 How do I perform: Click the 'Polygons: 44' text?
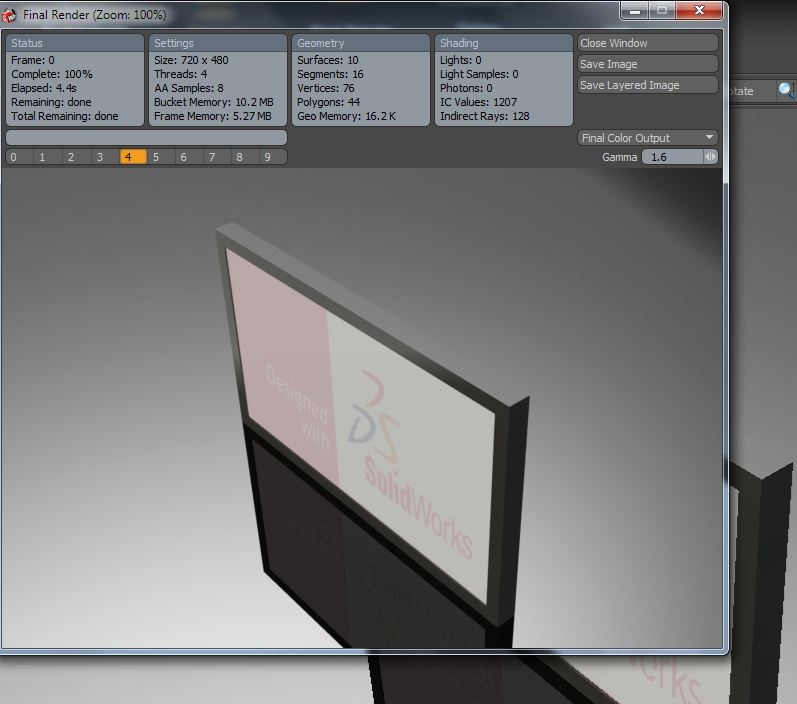click(x=328, y=102)
